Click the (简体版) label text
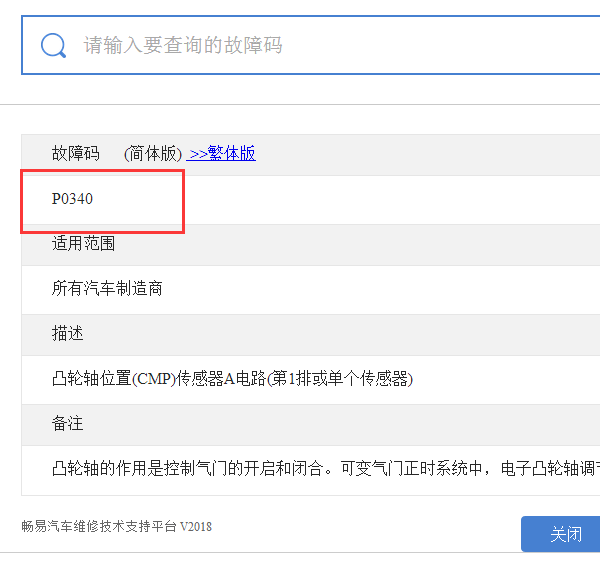The width and height of the screenshot is (600, 575). (153, 153)
